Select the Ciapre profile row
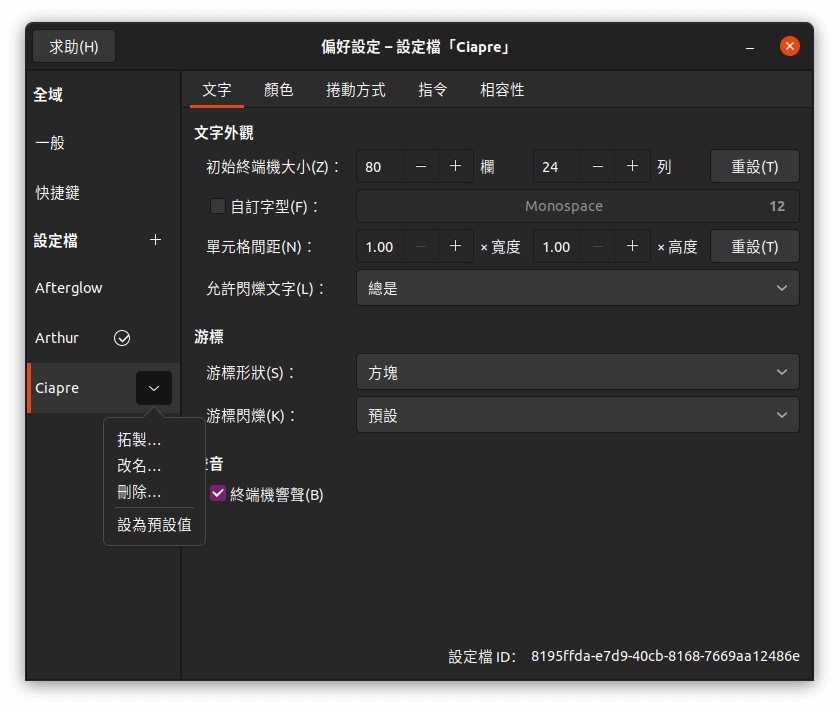The height and width of the screenshot is (709, 839). coord(103,388)
